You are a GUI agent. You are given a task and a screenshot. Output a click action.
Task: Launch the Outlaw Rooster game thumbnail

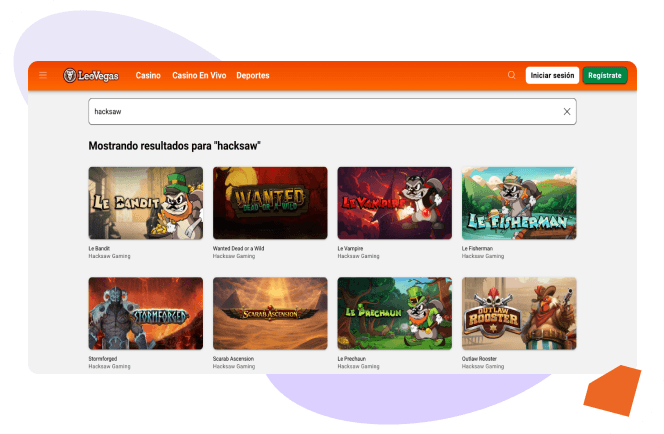tap(519, 313)
